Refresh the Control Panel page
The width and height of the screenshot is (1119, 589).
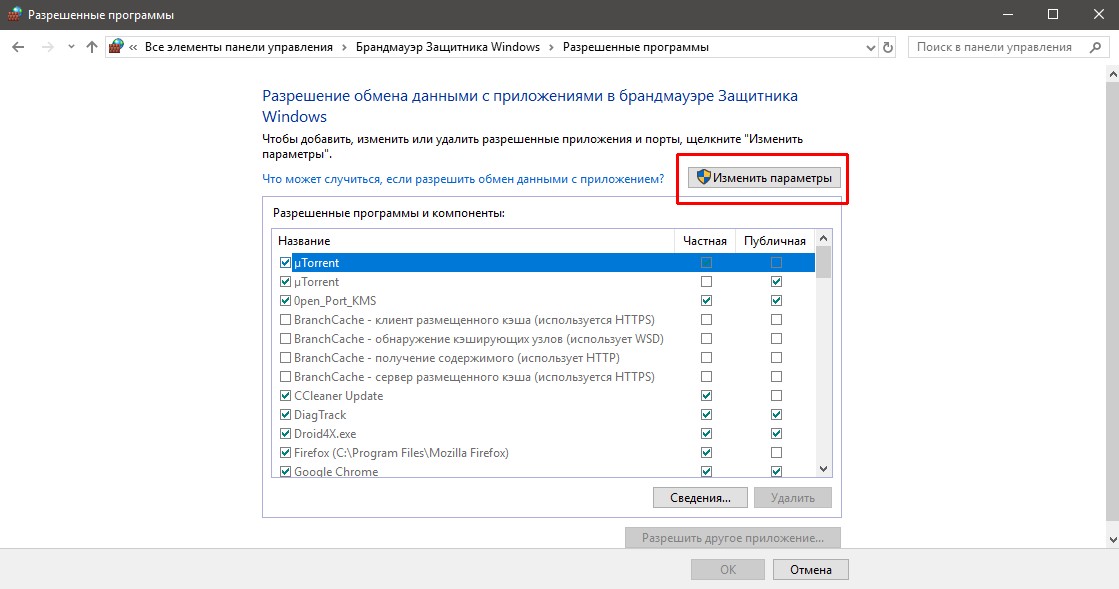click(x=888, y=48)
